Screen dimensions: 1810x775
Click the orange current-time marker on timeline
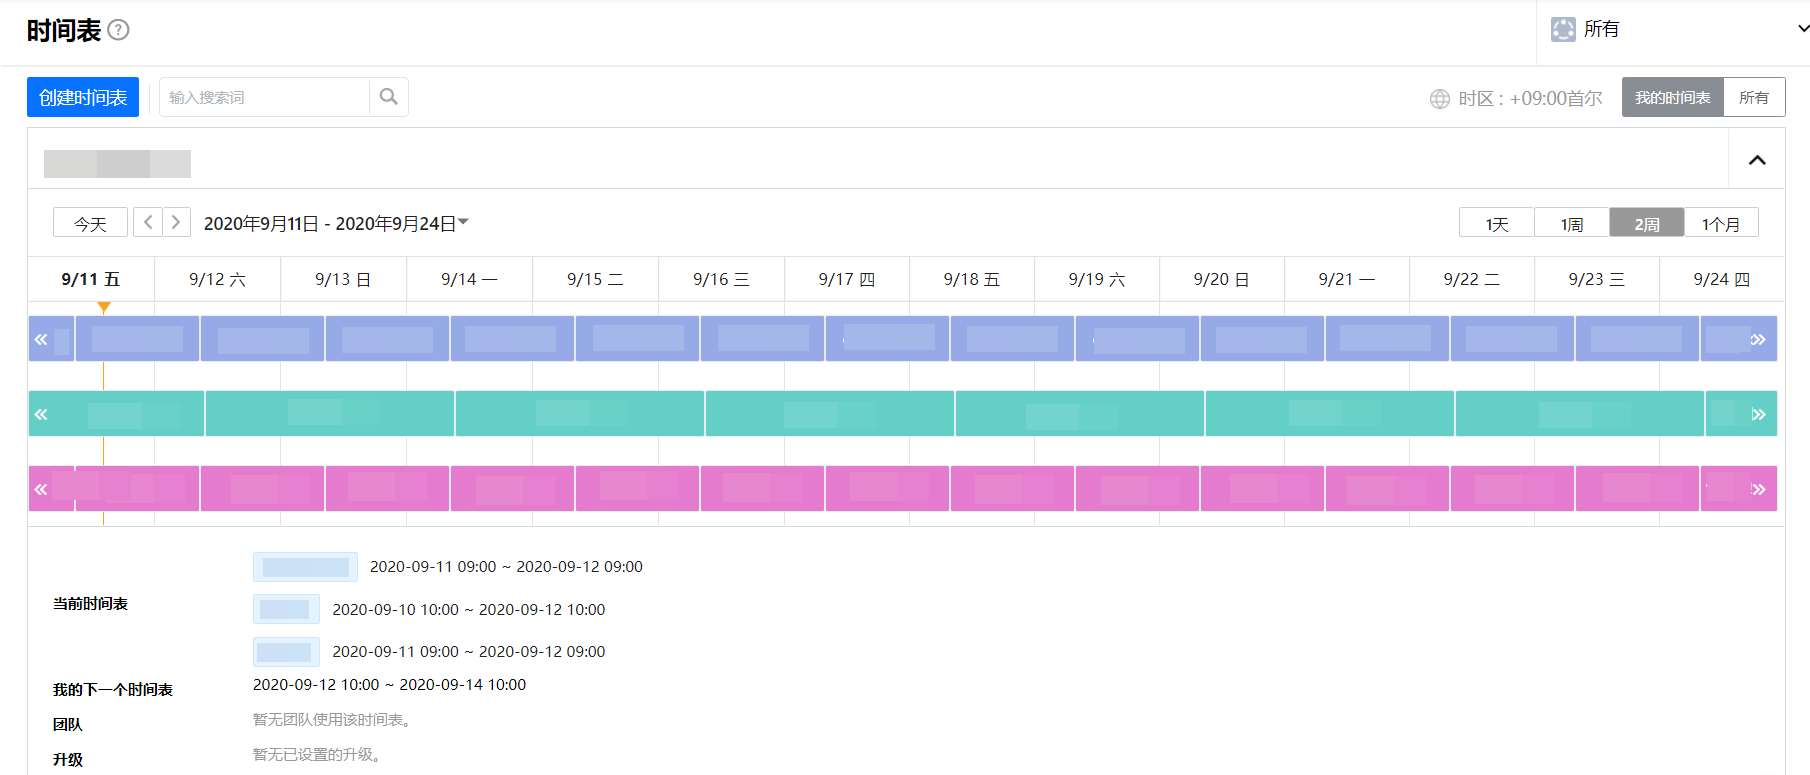(104, 307)
